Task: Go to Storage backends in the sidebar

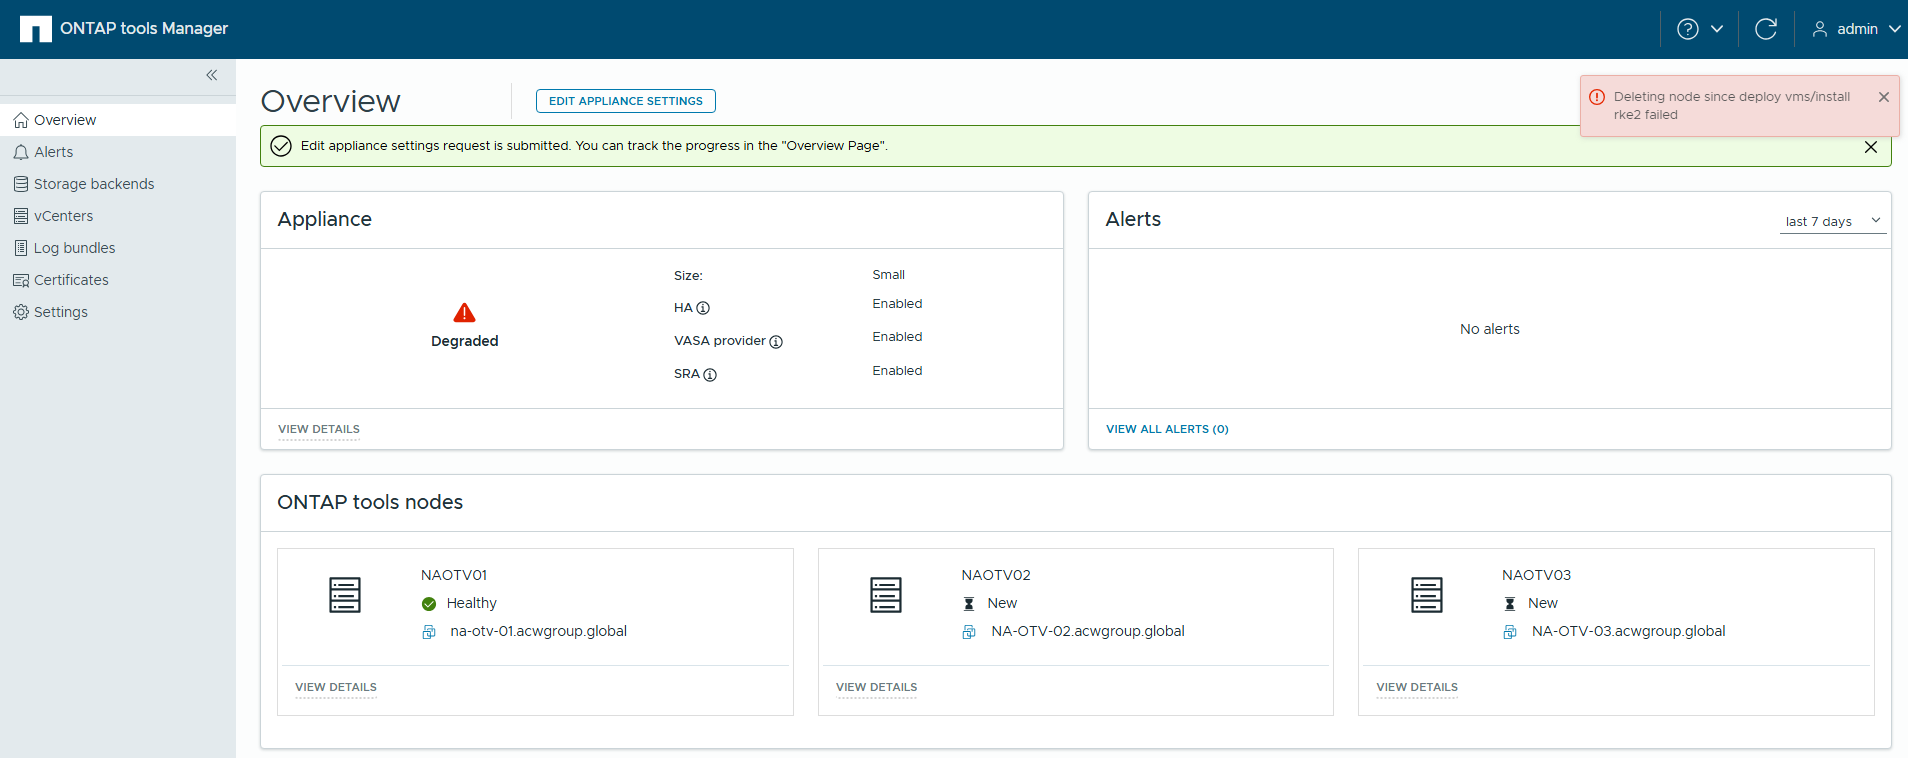Action: pyautogui.click(x=94, y=184)
